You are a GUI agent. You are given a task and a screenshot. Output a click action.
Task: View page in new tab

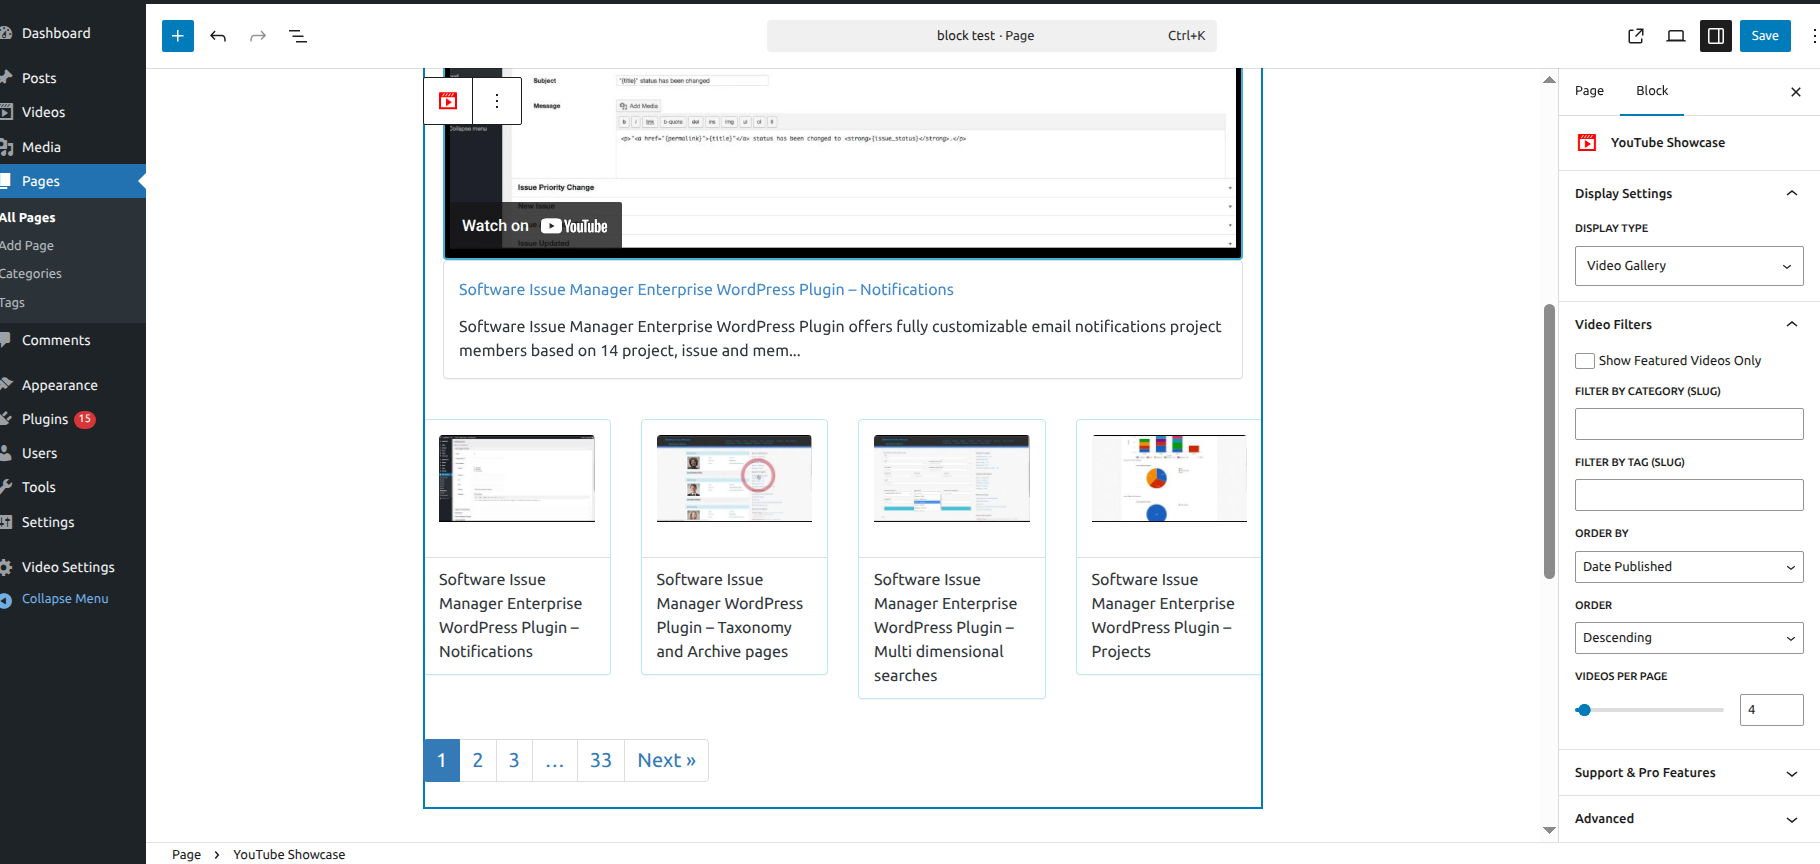(1636, 36)
